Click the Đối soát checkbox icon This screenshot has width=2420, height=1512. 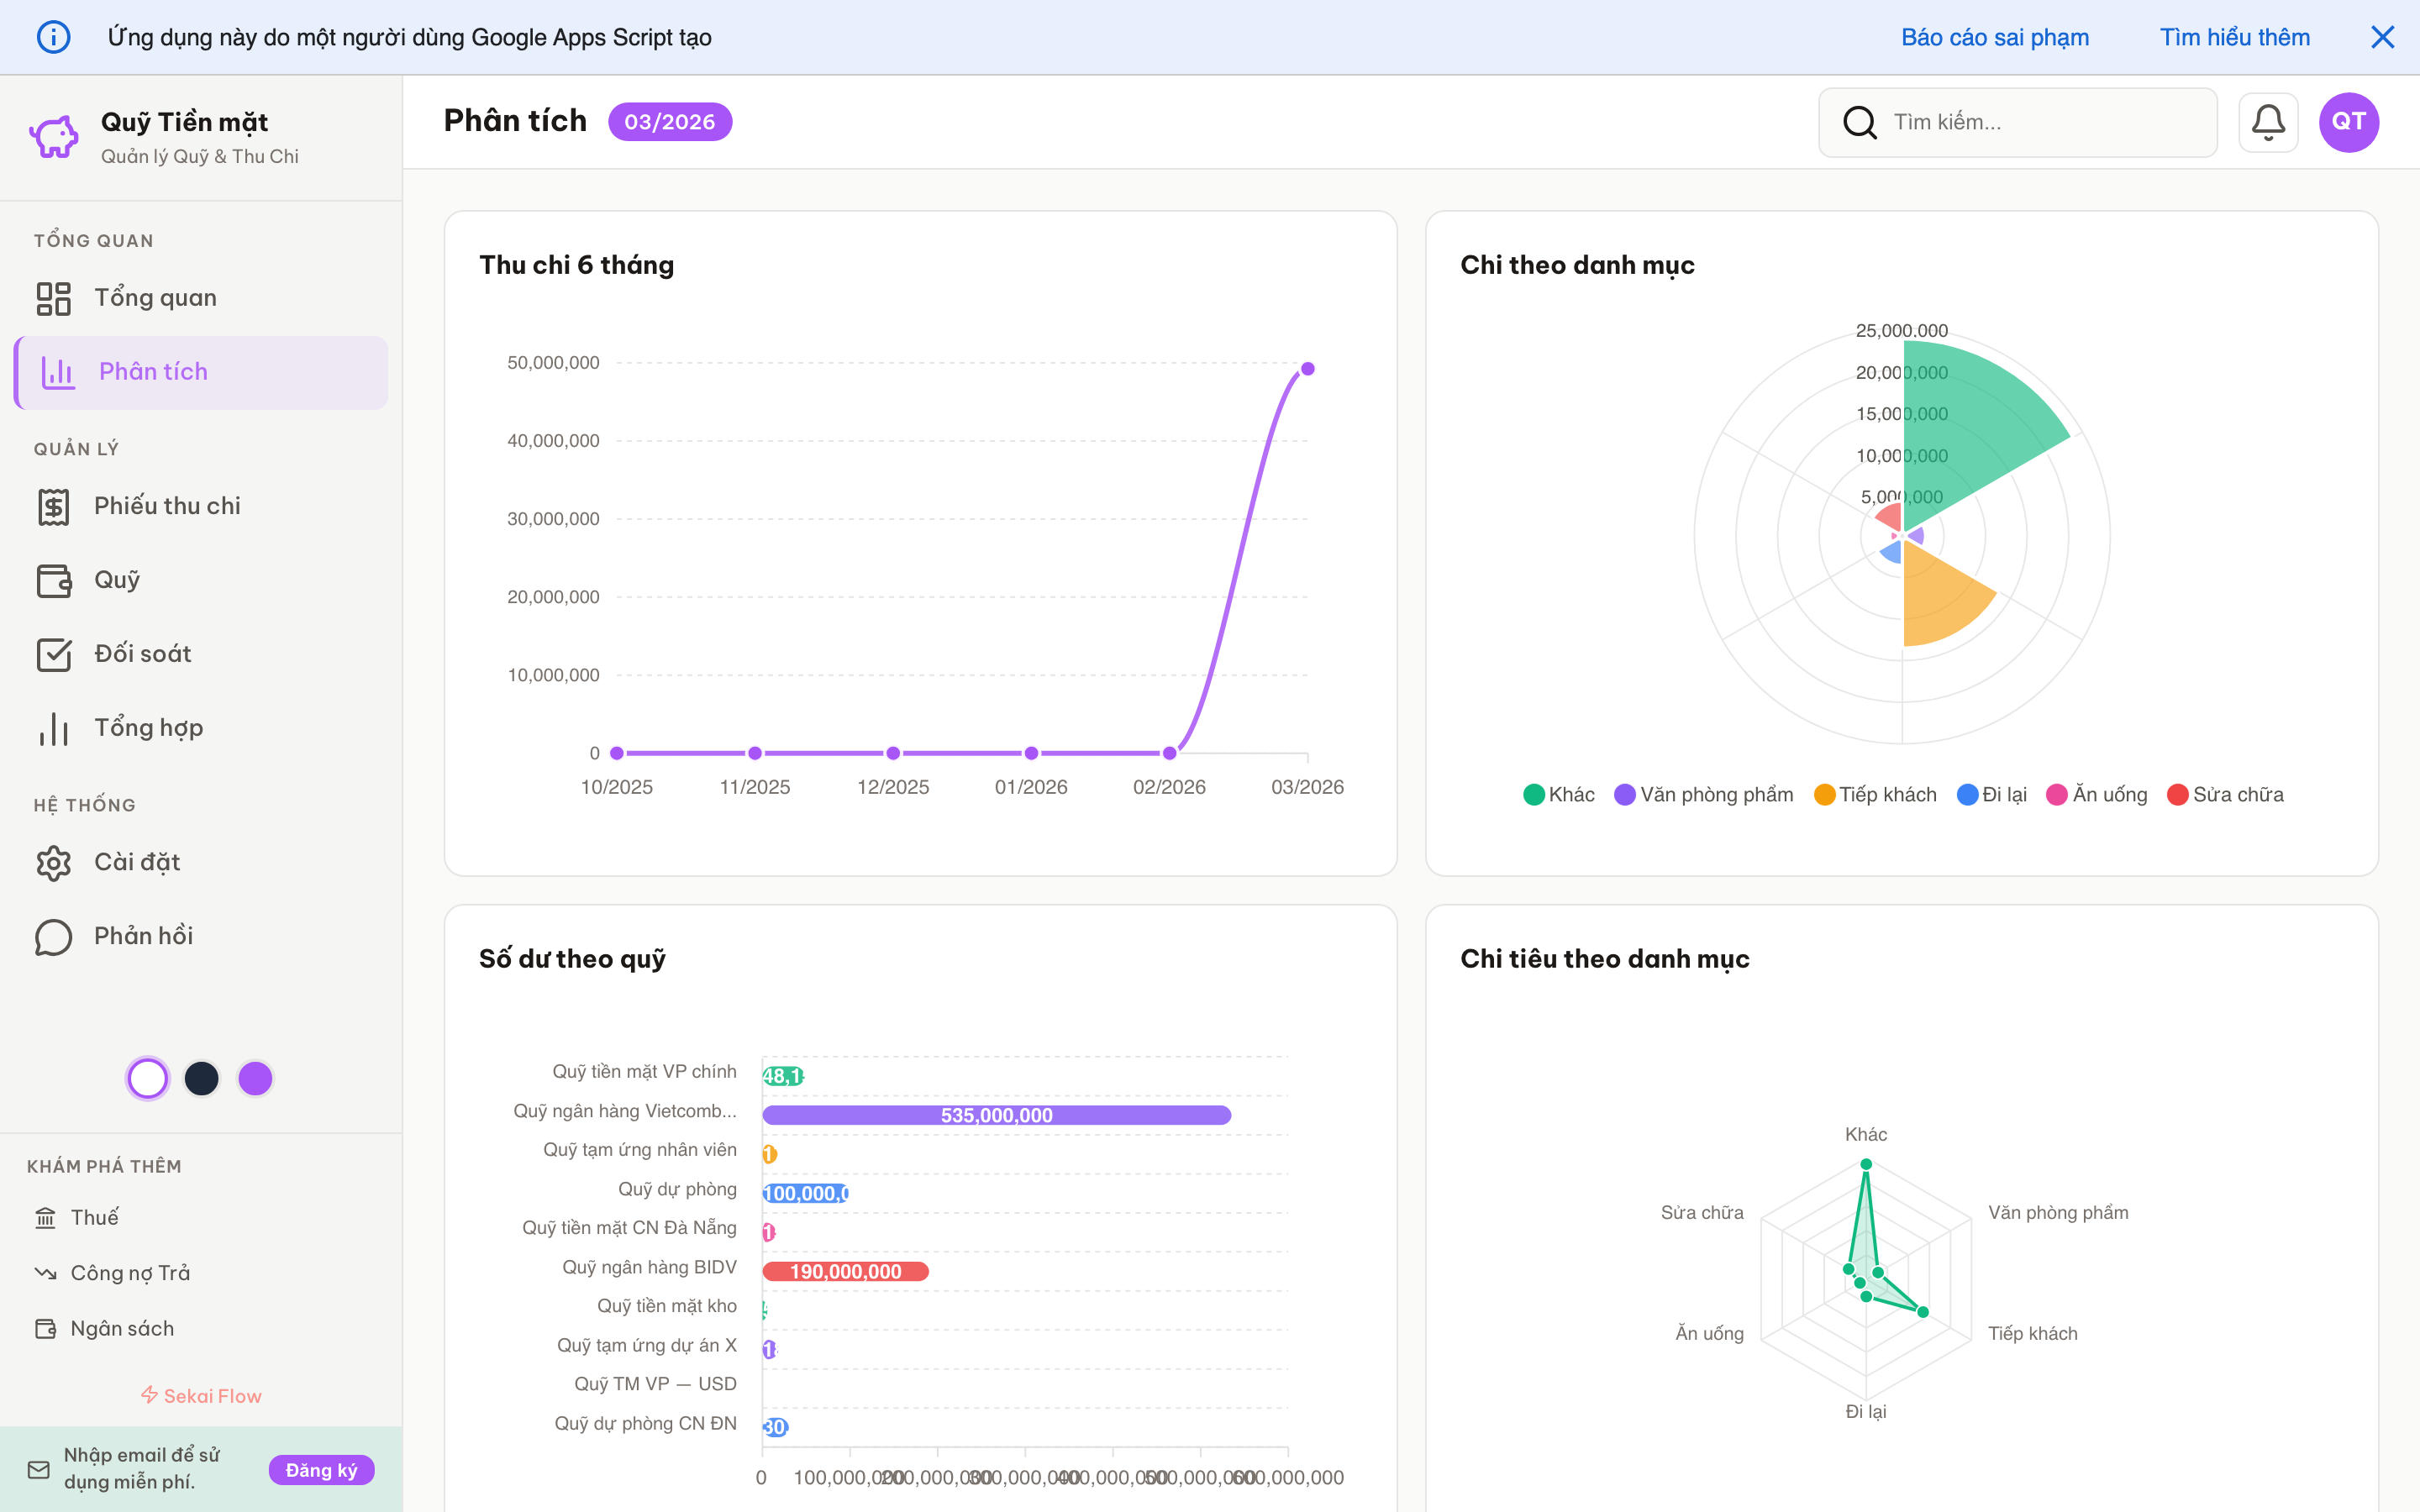coord(54,654)
